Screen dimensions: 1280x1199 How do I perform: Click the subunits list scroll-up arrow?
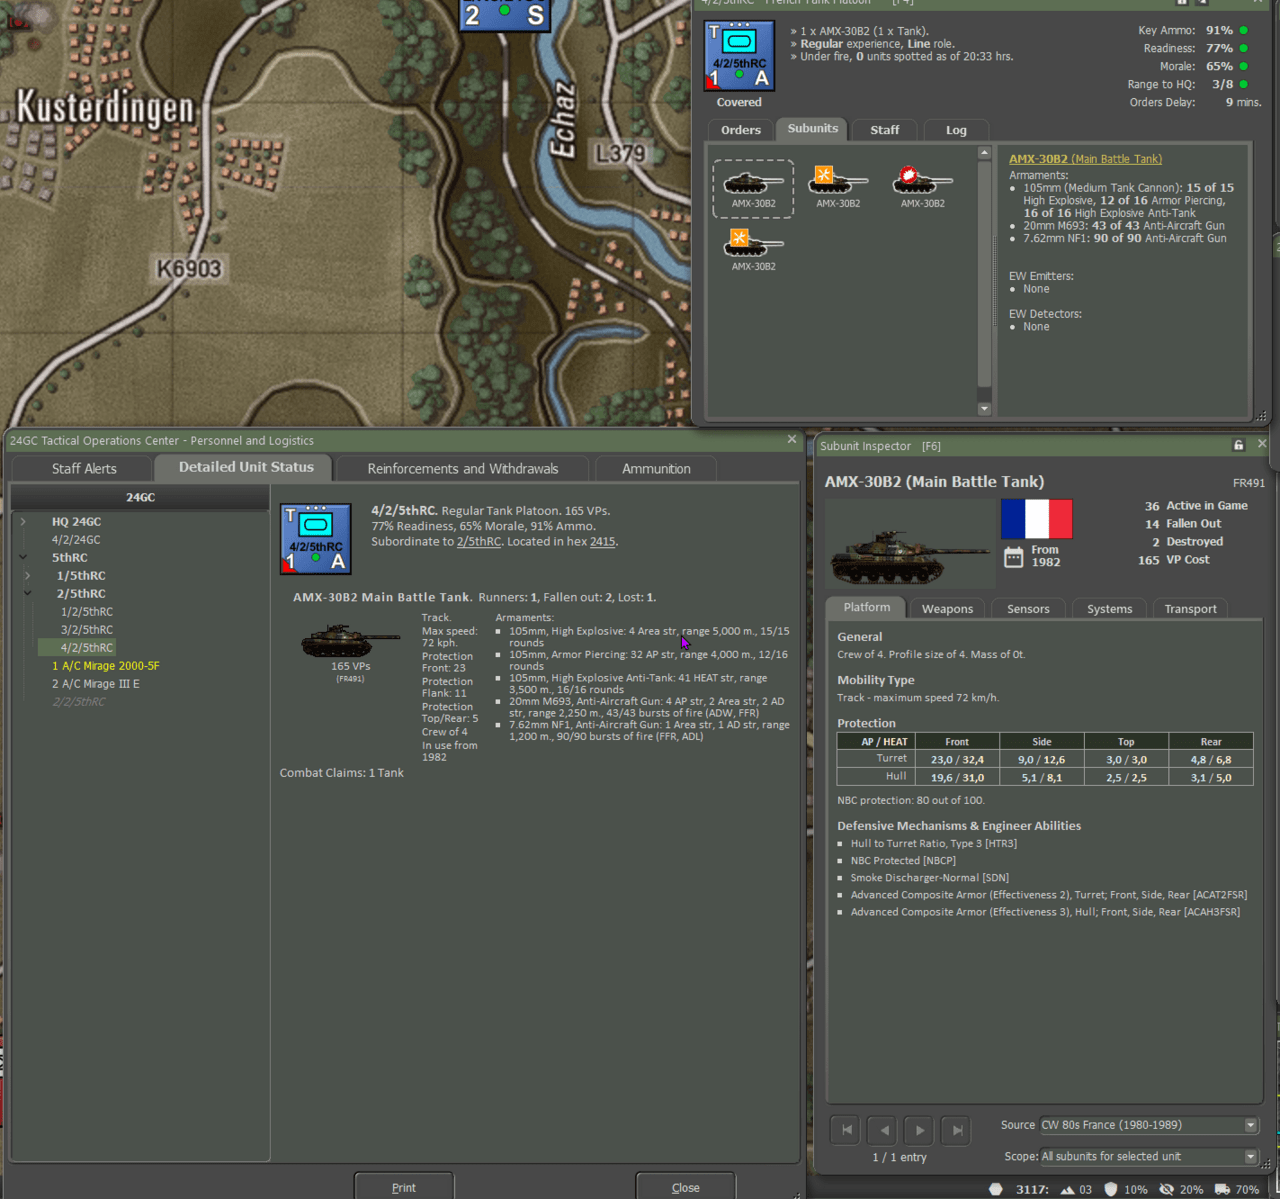tap(984, 154)
